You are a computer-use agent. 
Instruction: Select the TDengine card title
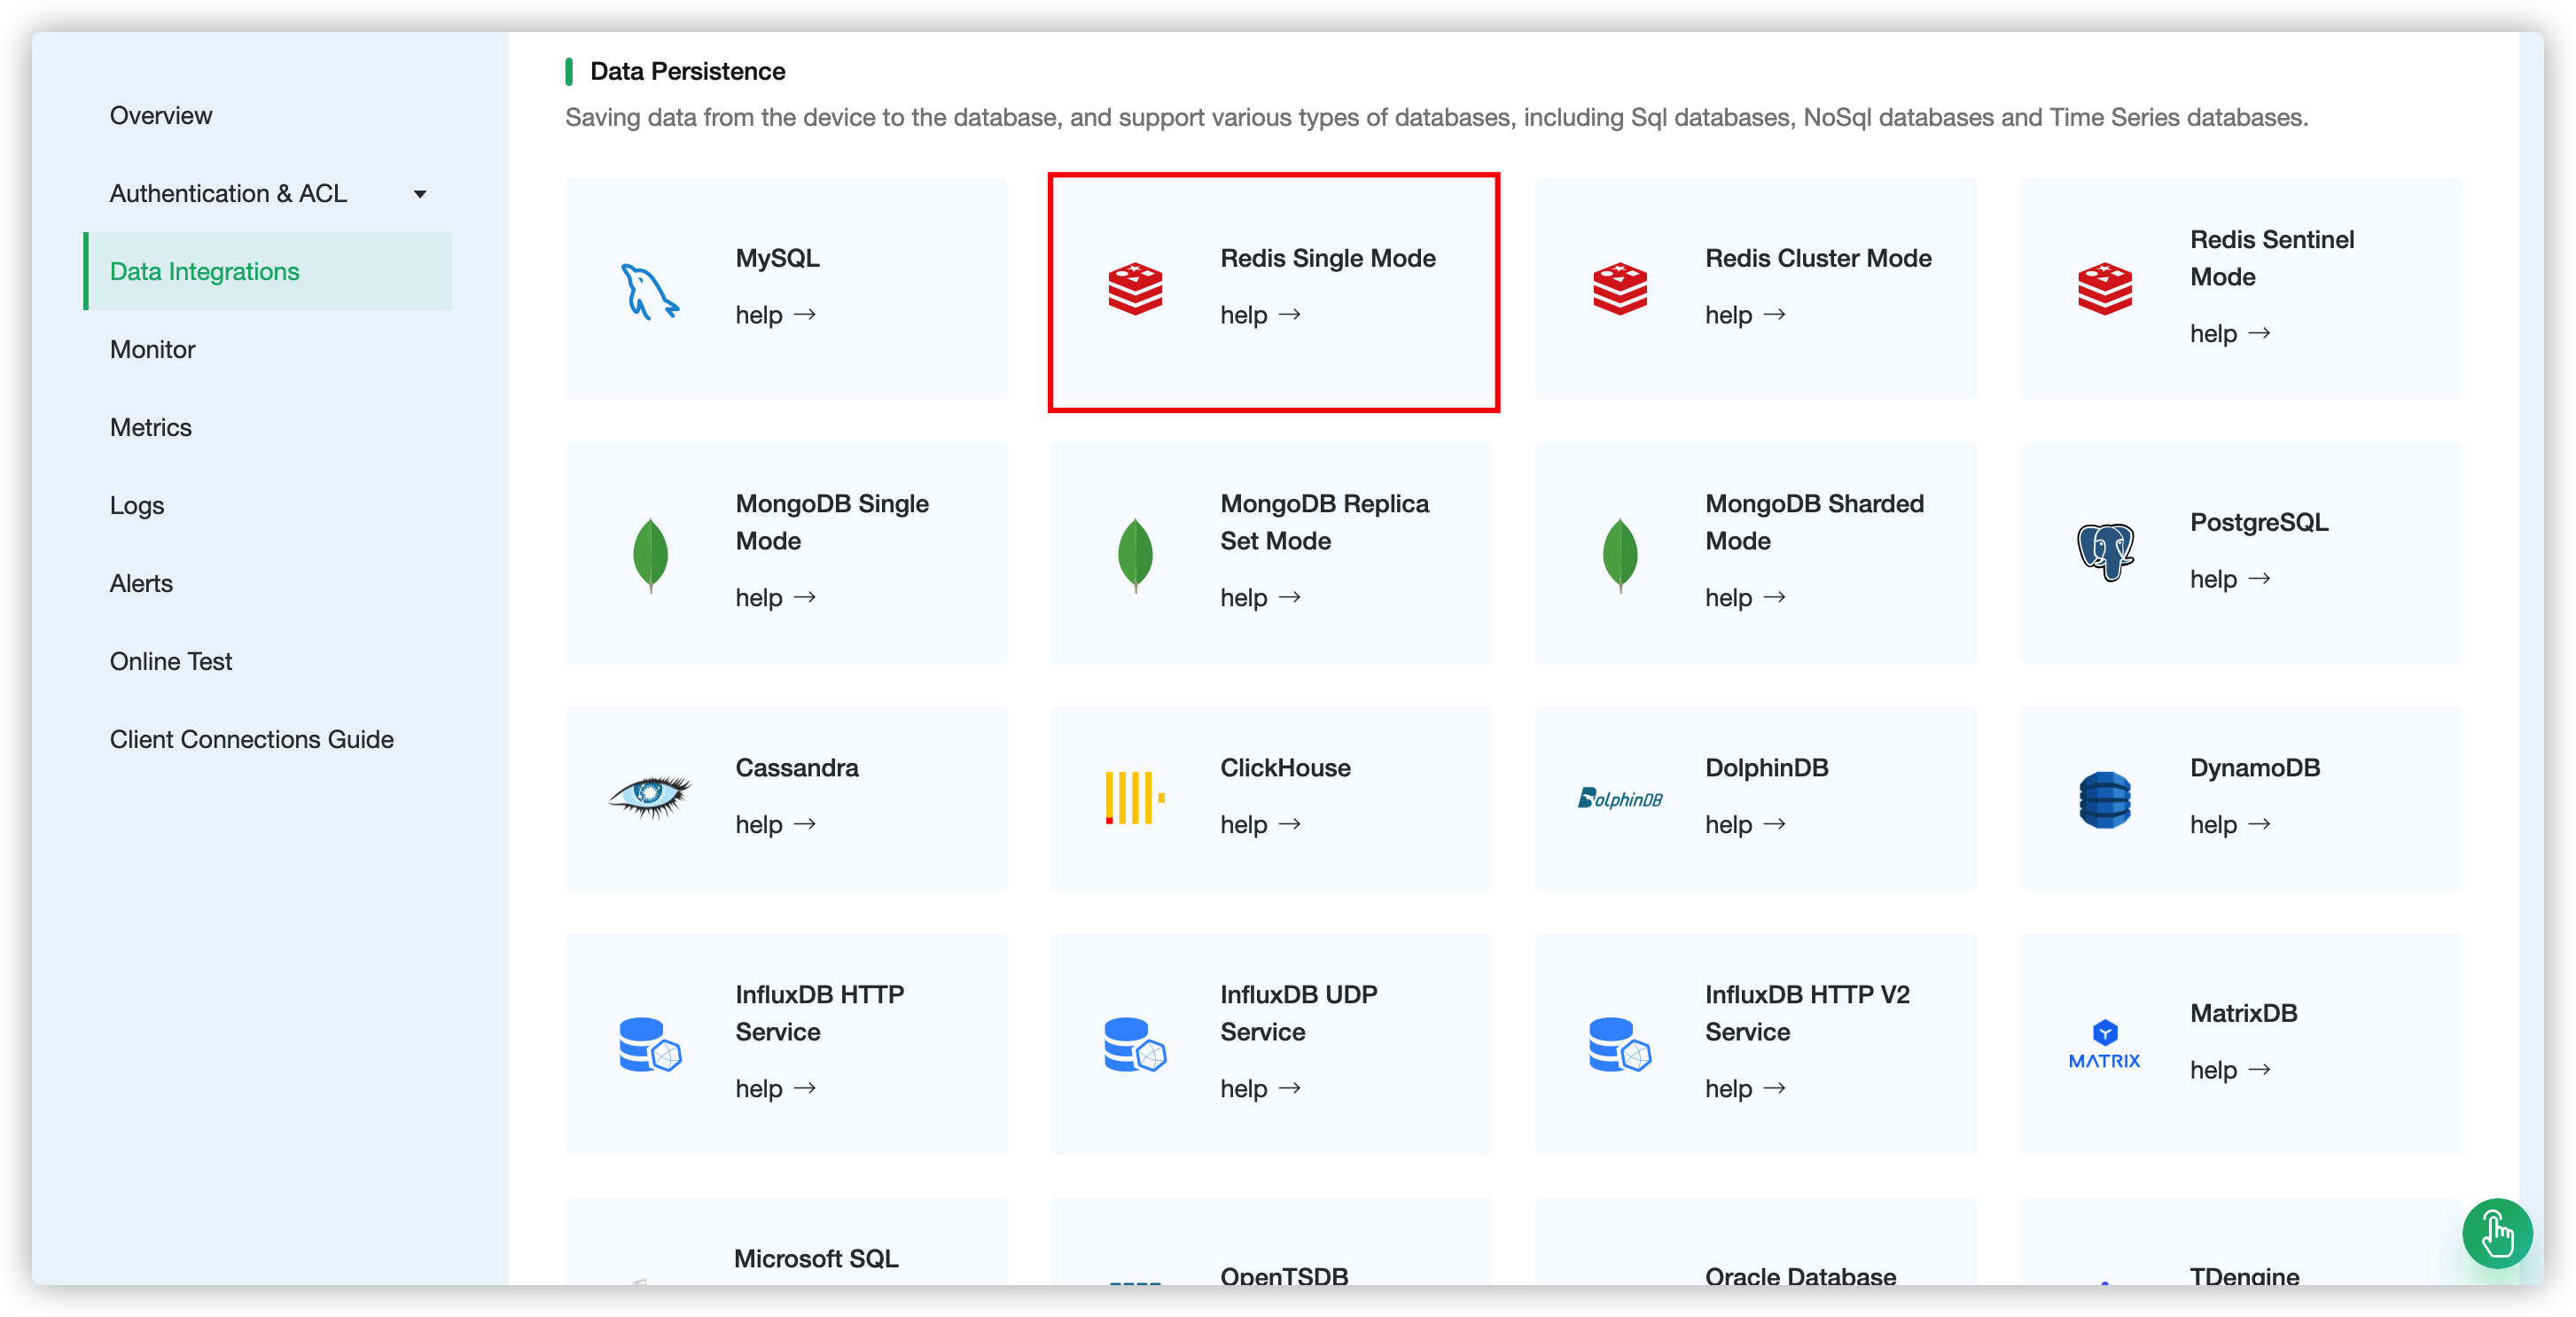coord(2245,1275)
